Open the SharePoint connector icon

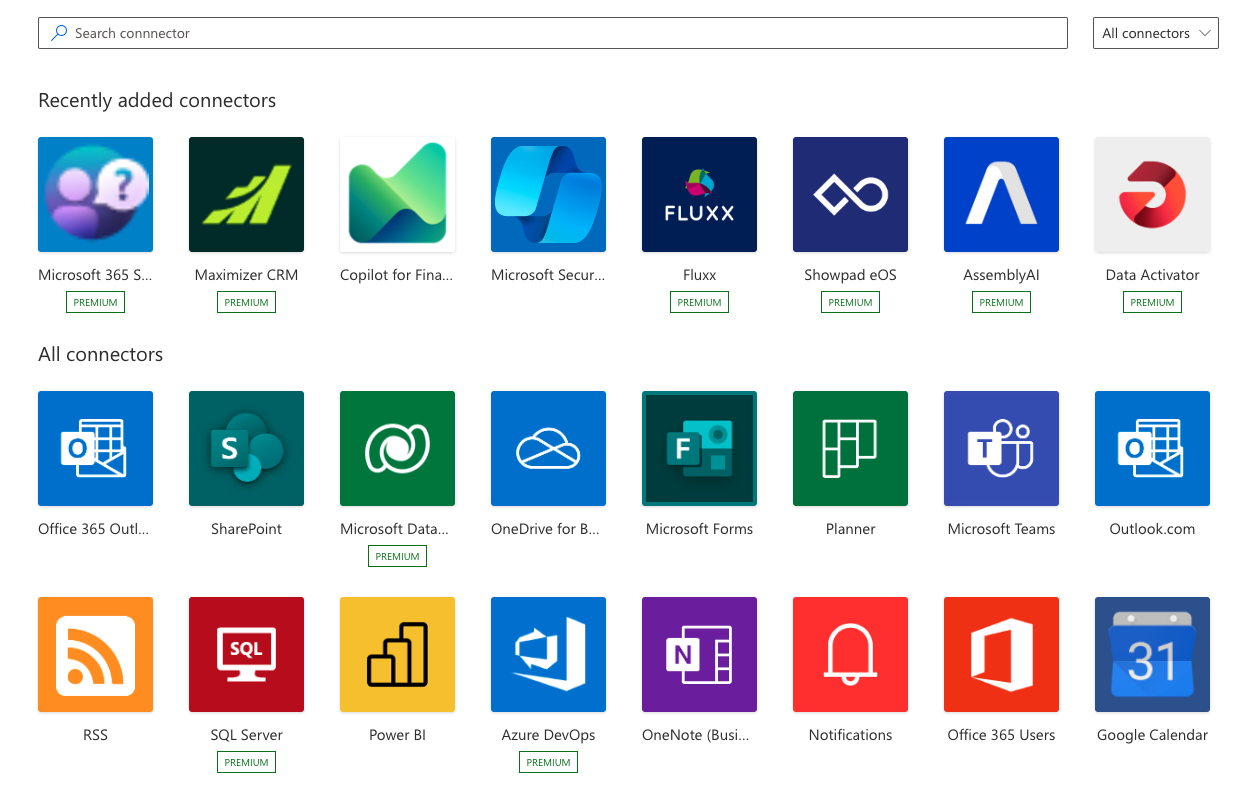[246, 448]
